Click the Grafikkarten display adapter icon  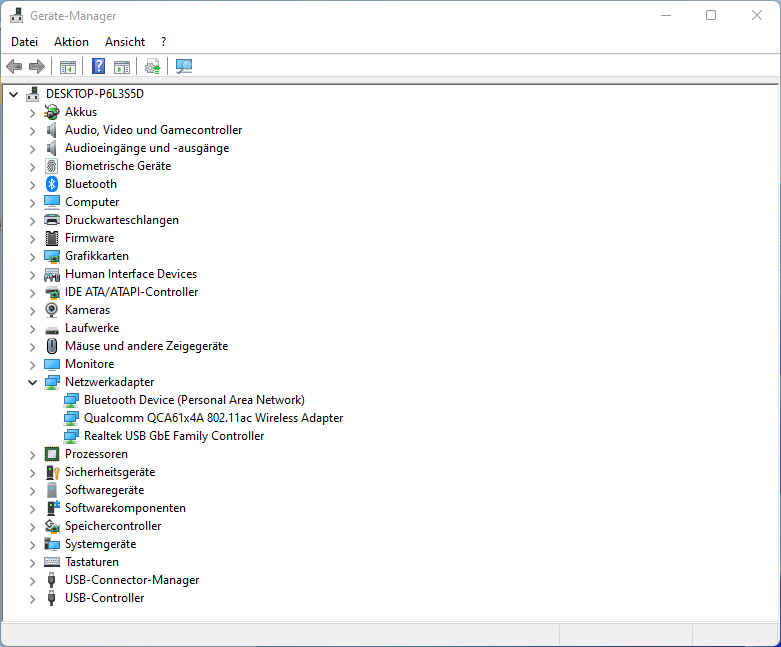tap(52, 256)
